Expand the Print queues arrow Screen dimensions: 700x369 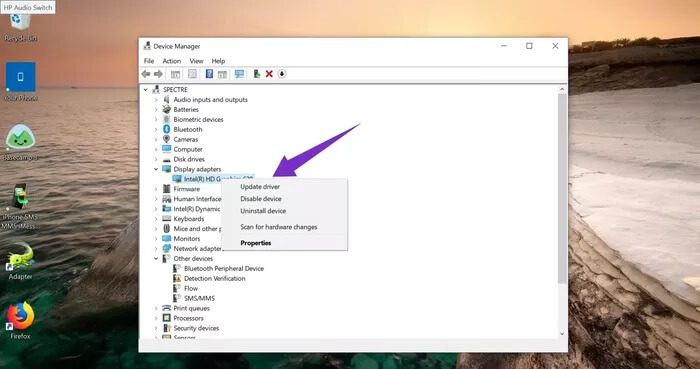point(156,308)
